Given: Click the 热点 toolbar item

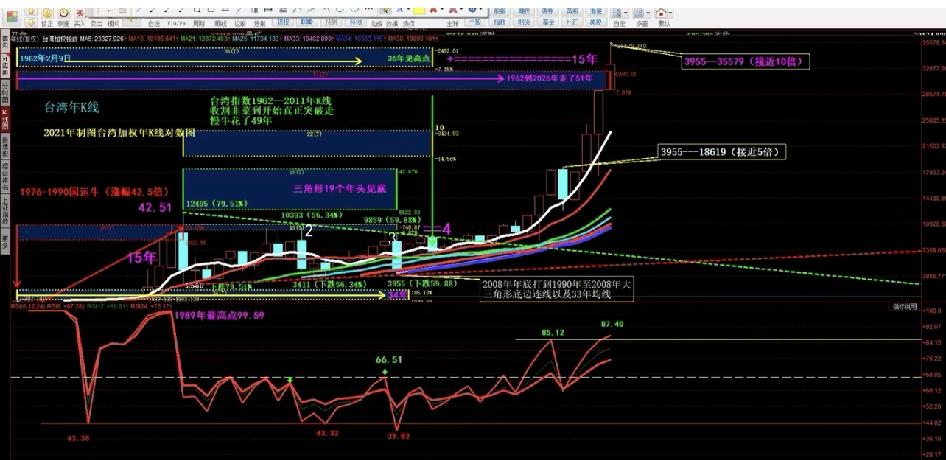Looking at the screenshot, I should coord(408,23).
